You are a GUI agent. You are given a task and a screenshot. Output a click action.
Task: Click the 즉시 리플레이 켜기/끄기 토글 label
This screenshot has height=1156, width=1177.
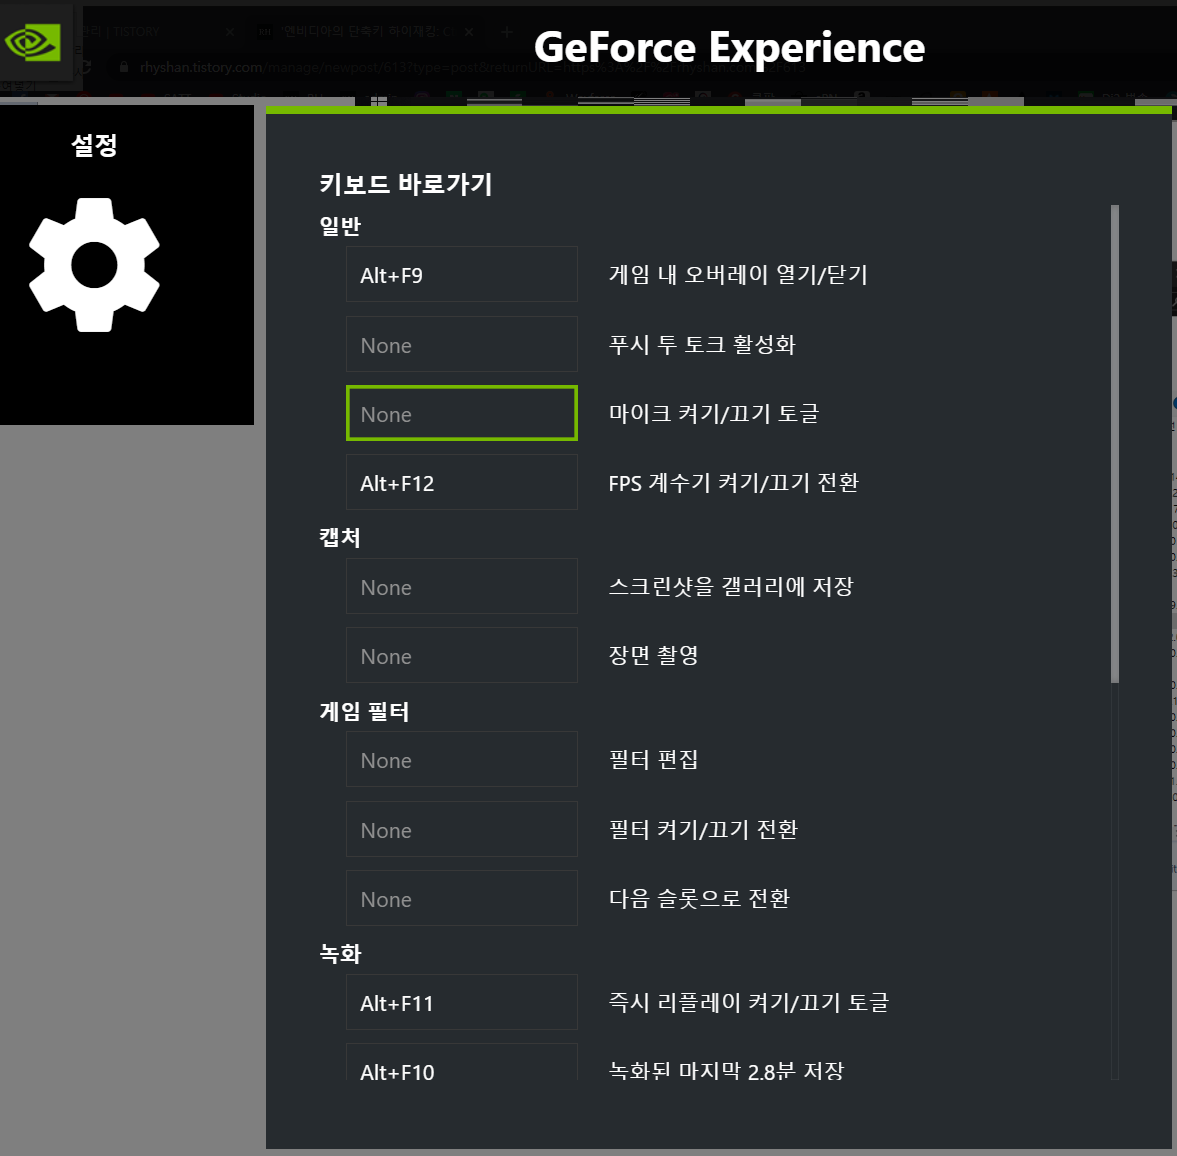[748, 1003]
